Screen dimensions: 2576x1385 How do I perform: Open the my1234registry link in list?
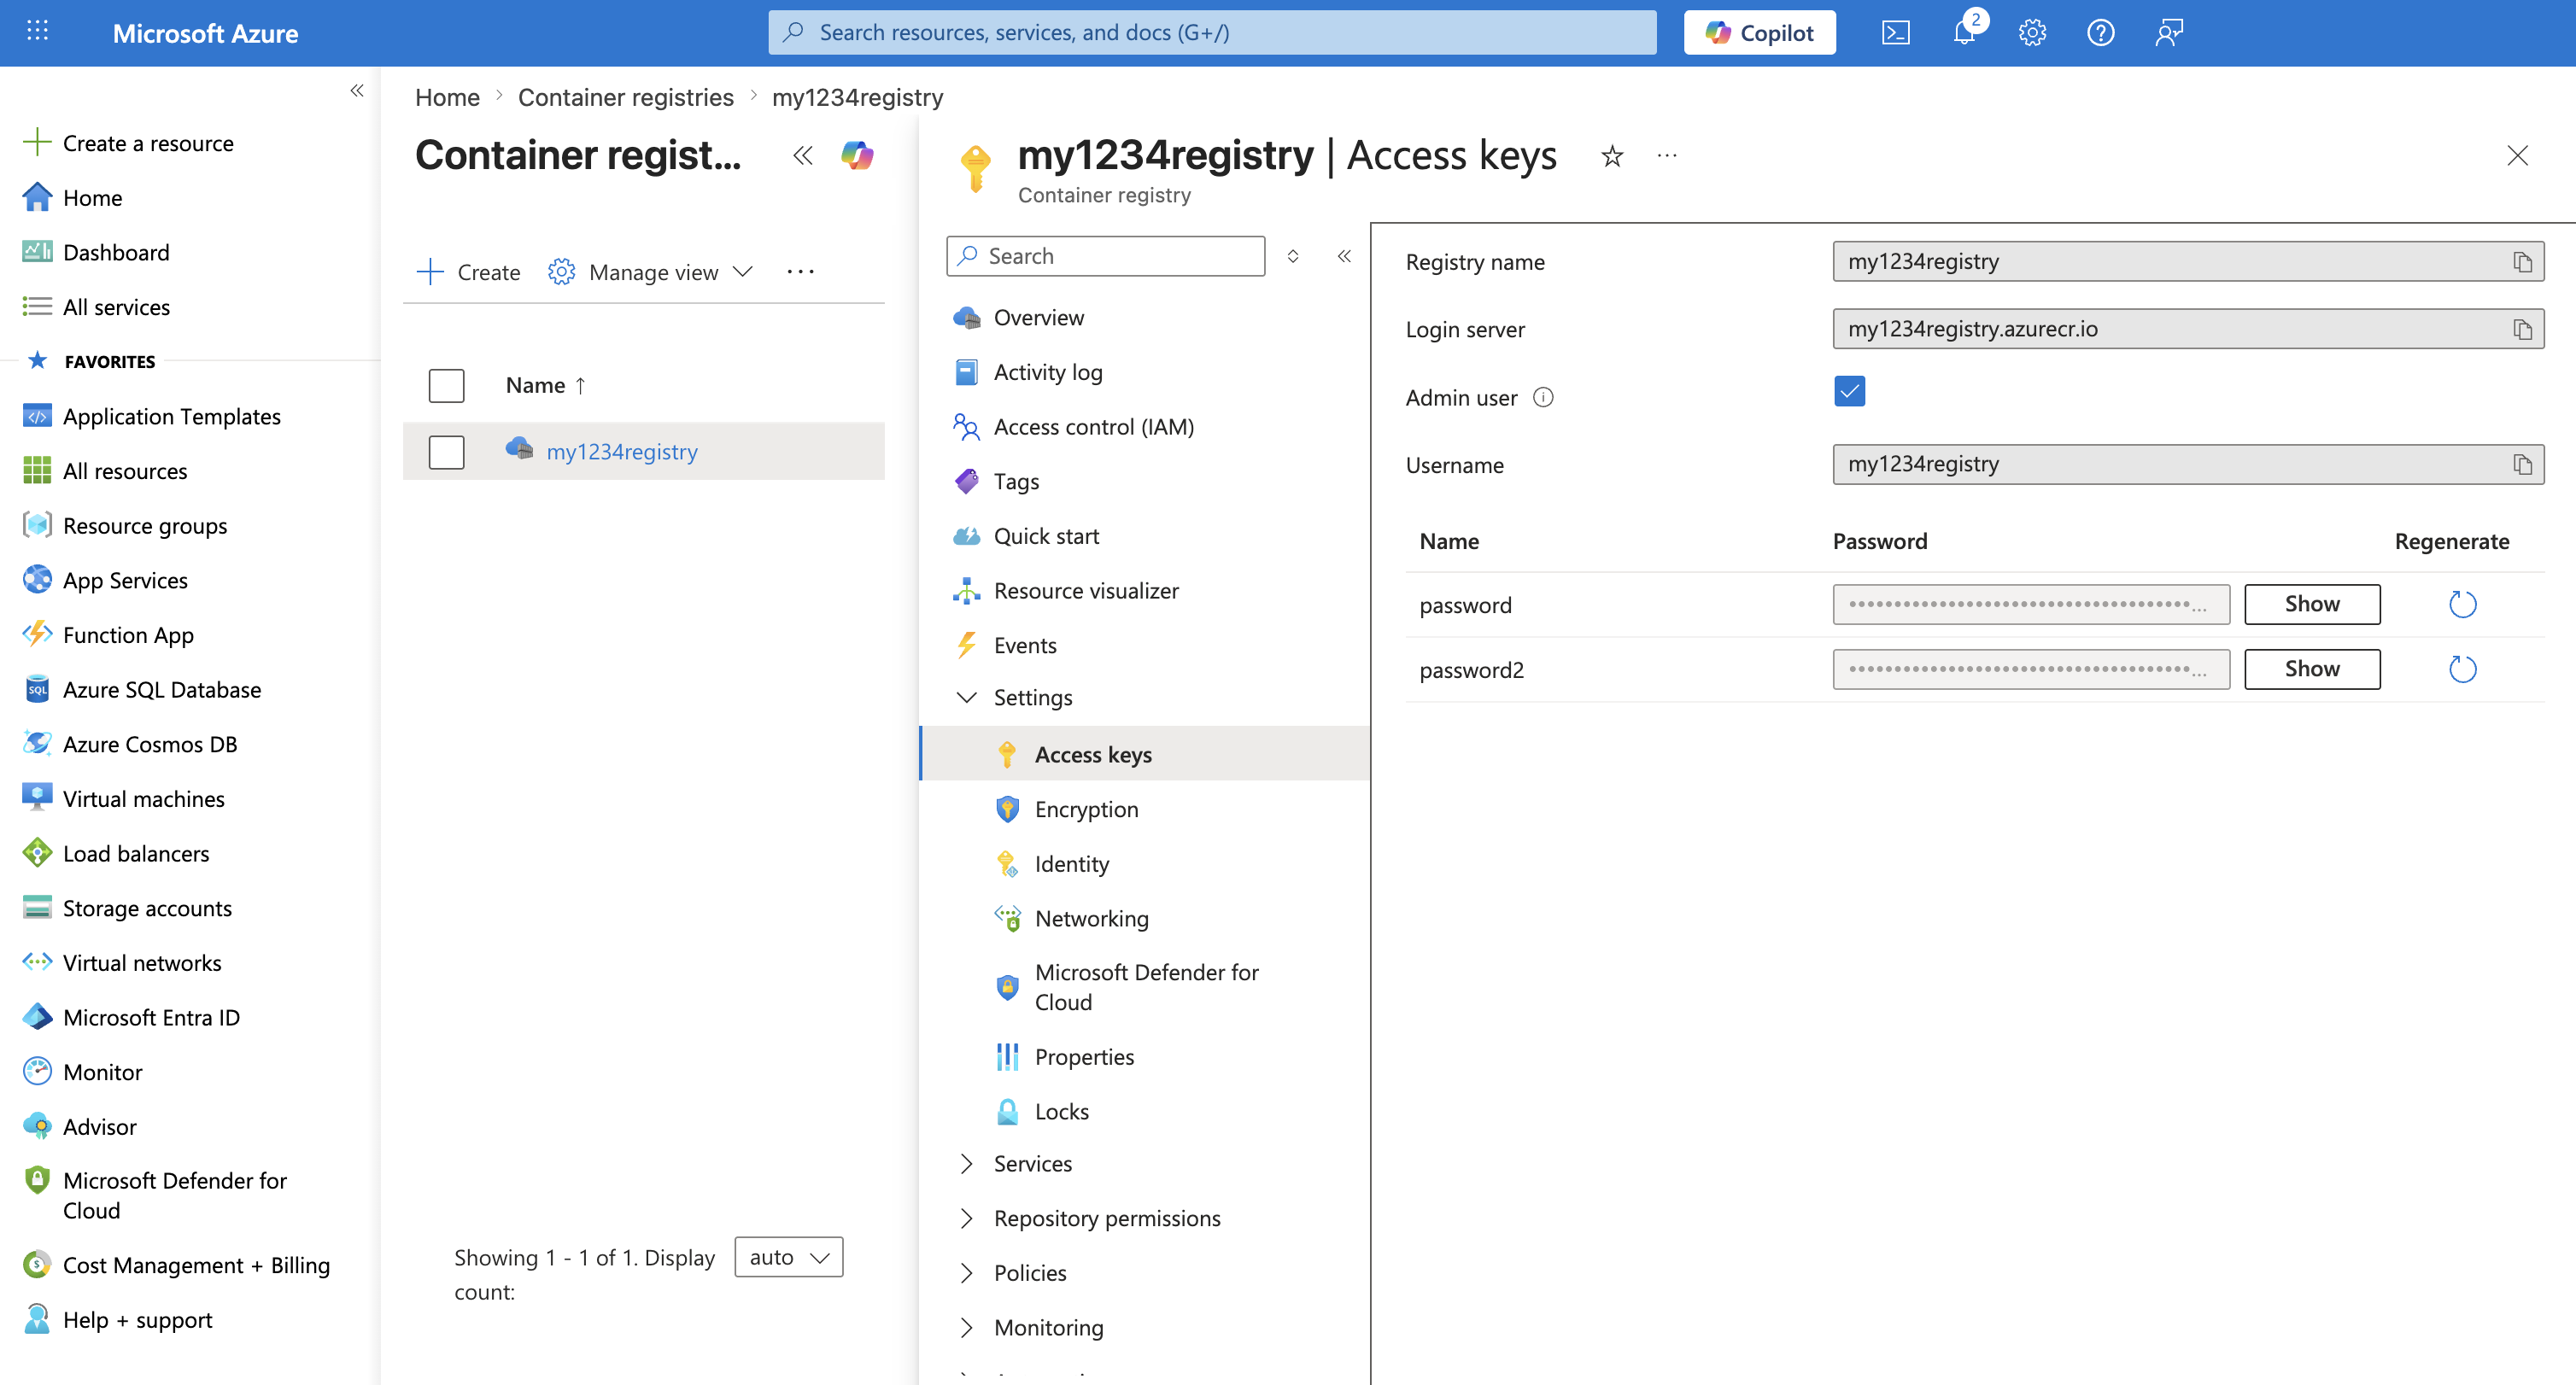(x=621, y=452)
